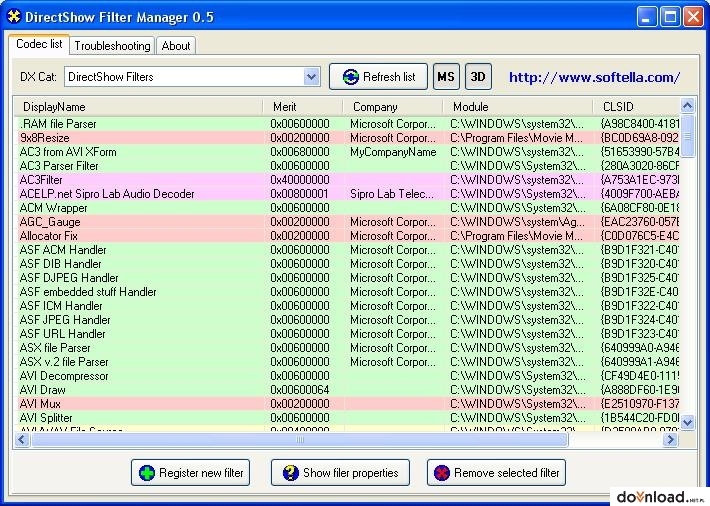Click the vertical scrollbar down arrow

687,422
